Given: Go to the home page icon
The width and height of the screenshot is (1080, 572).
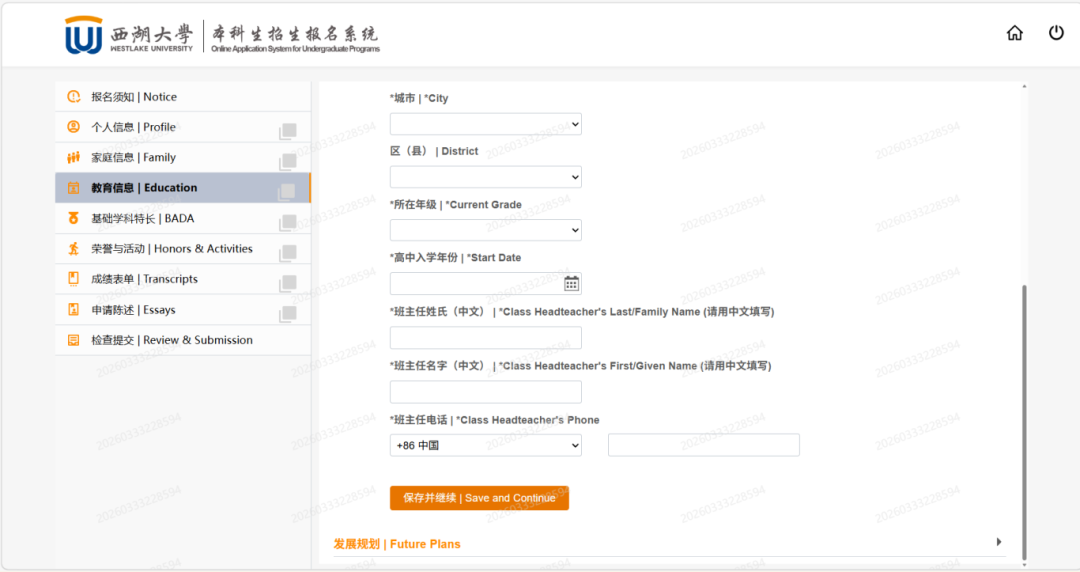Looking at the screenshot, I should 1015,33.
